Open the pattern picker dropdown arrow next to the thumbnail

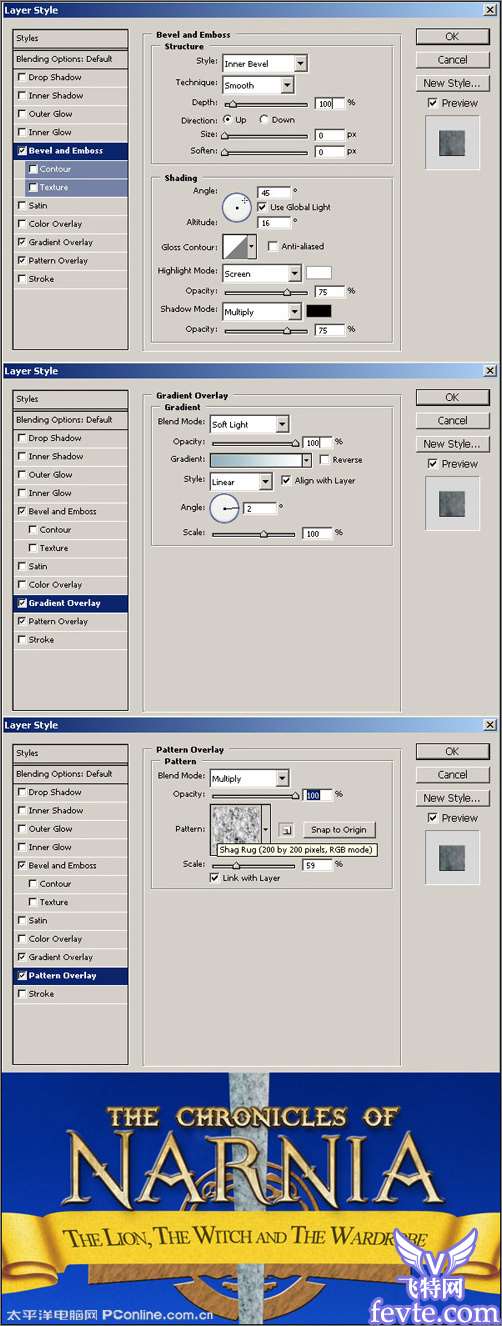pos(266,829)
